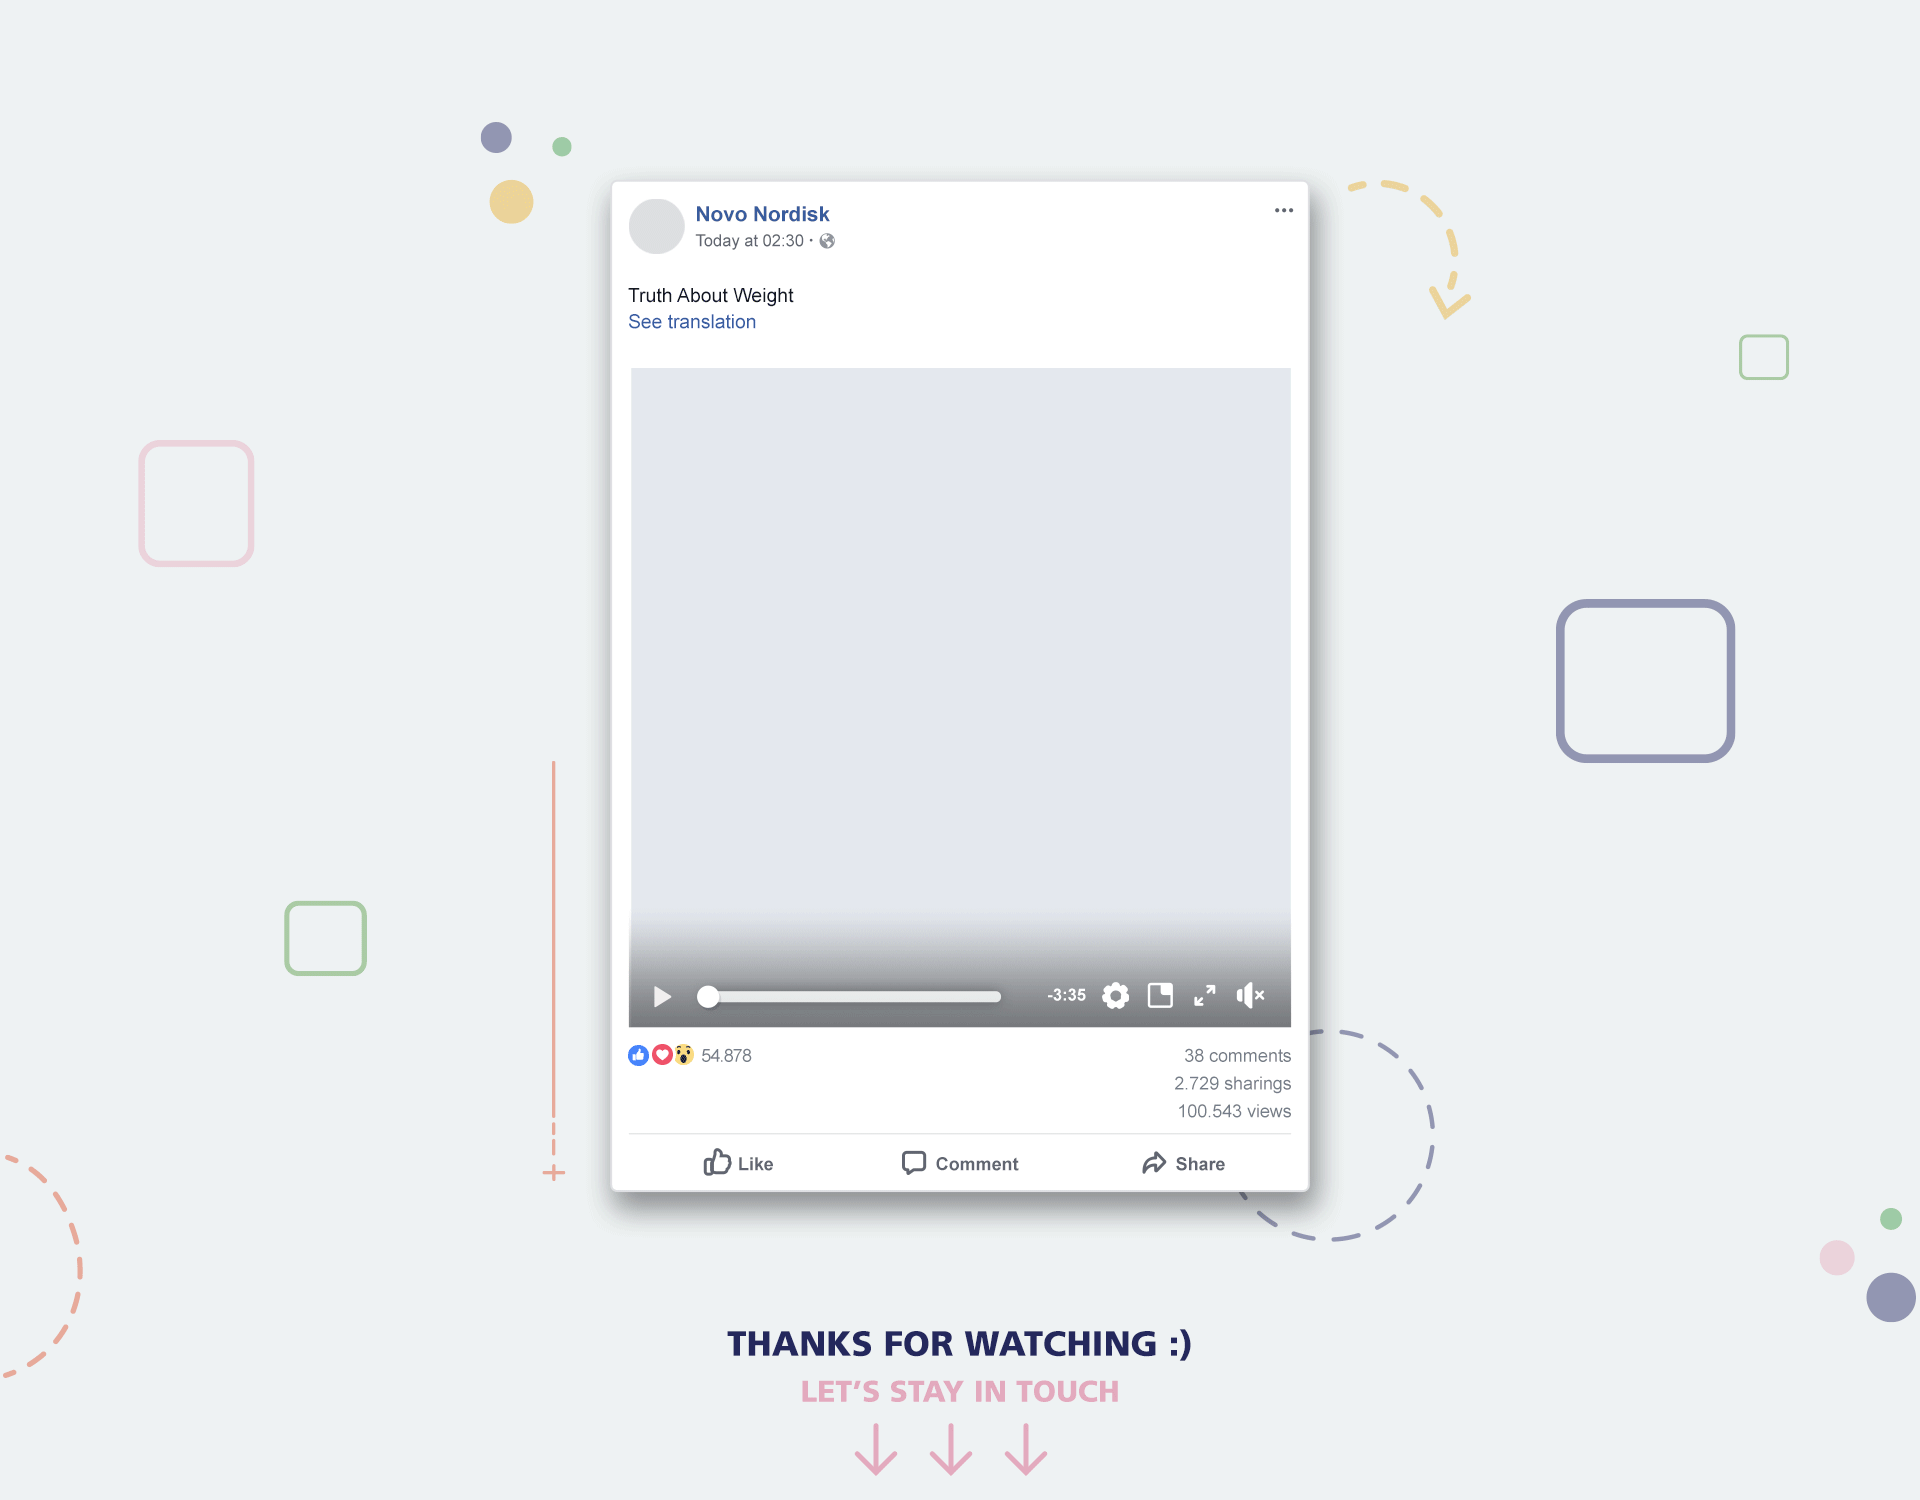Click the Share button
Screen dimensions: 1920x1500
(x=1183, y=1164)
